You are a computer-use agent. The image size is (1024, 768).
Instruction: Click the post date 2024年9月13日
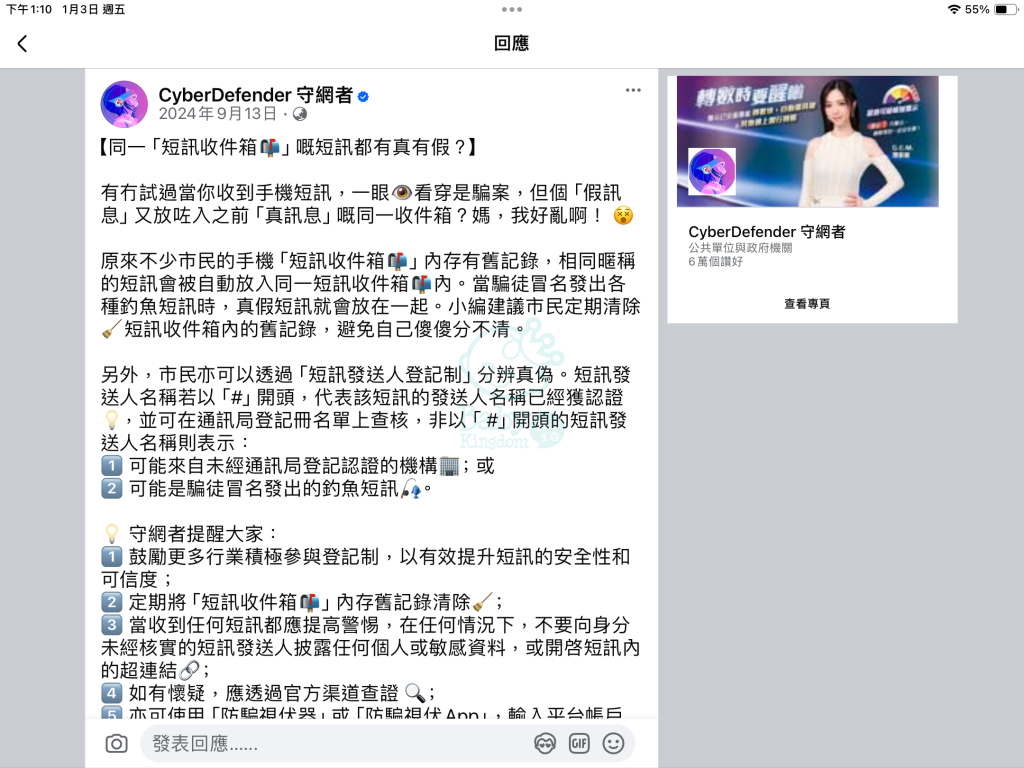(217, 114)
